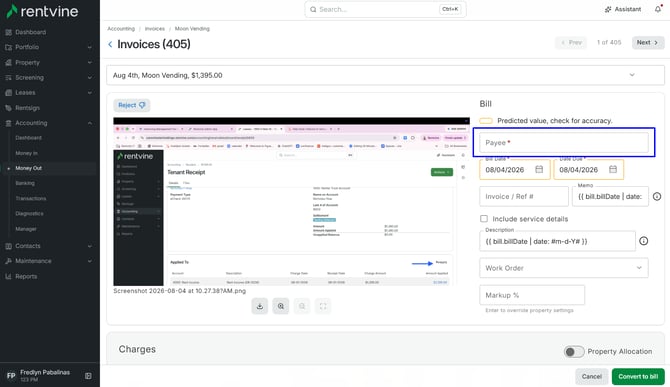The height and width of the screenshot is (387, 670).
Task: Toggle Property Allocation switch
Action: point(574,352)
